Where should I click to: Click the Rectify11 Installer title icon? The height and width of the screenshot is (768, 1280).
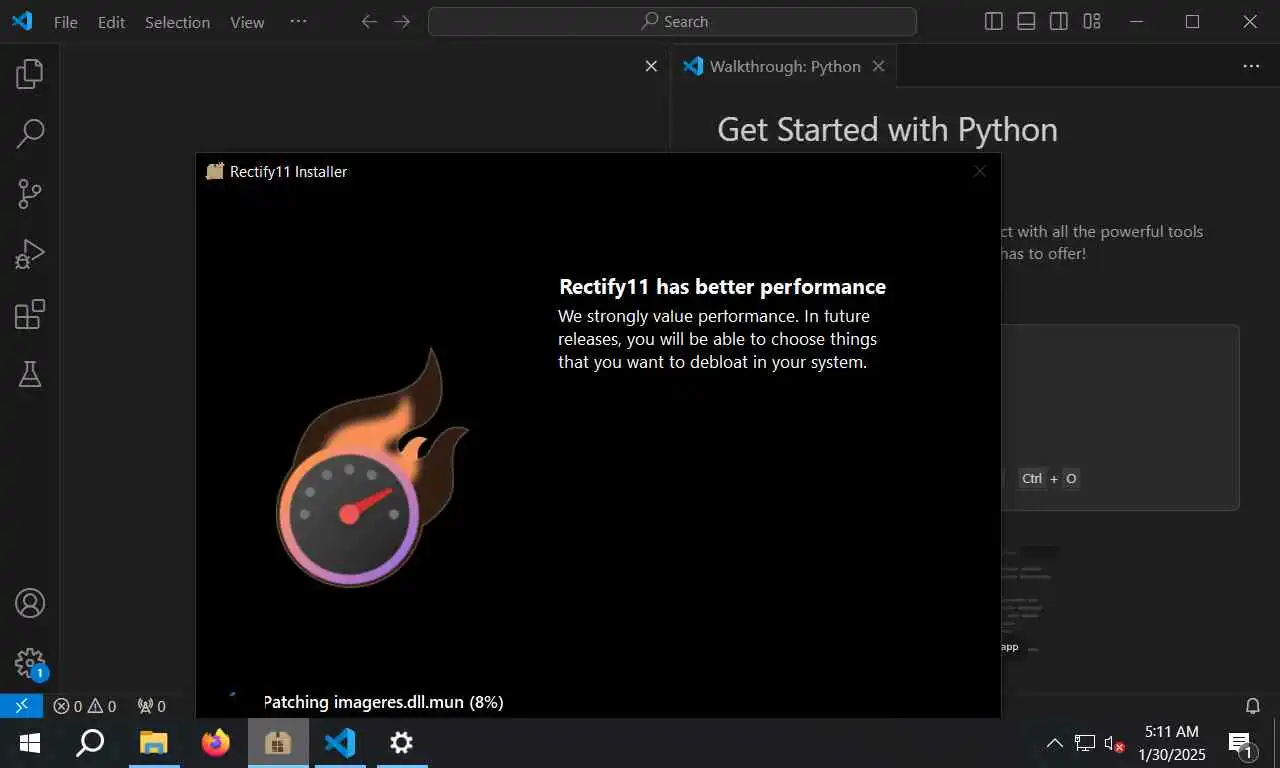[x=214, y=171]
